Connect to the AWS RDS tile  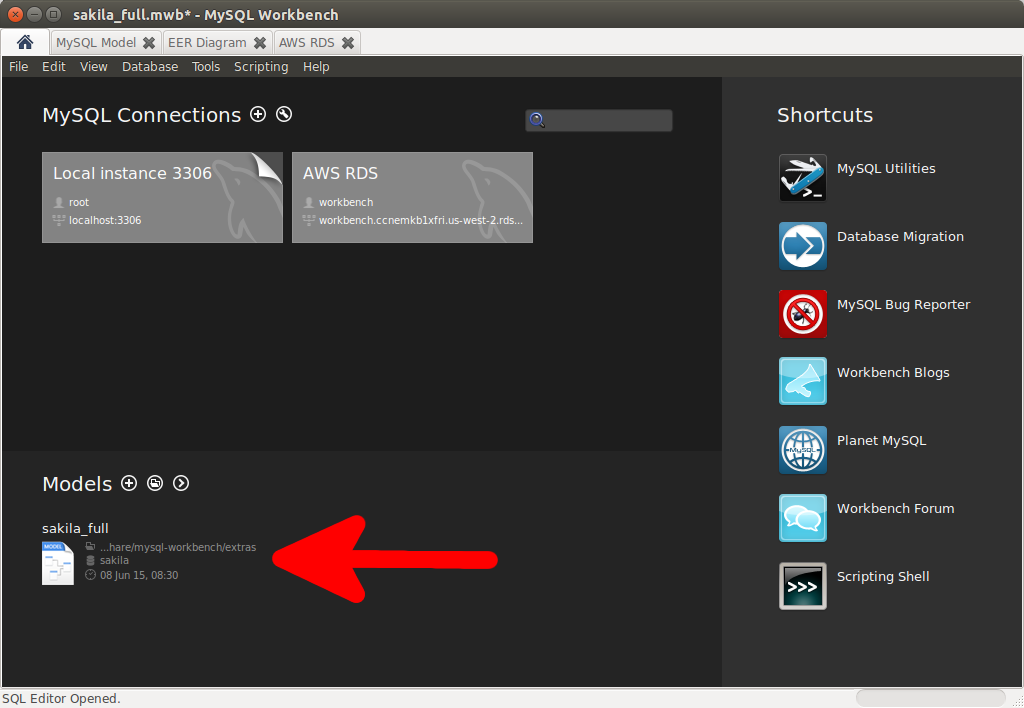click(412, 197)
